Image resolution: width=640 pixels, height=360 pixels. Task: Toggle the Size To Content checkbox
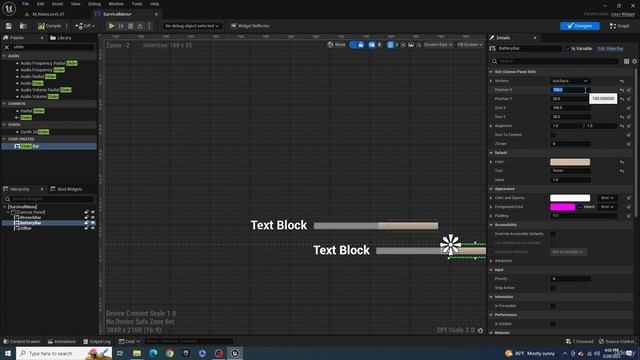click(x=553, y=135)
